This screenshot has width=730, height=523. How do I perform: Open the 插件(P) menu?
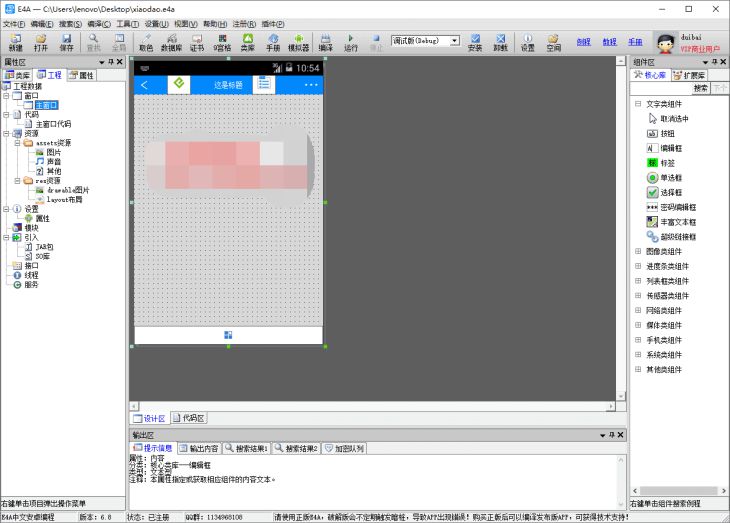tap(273, 24)
